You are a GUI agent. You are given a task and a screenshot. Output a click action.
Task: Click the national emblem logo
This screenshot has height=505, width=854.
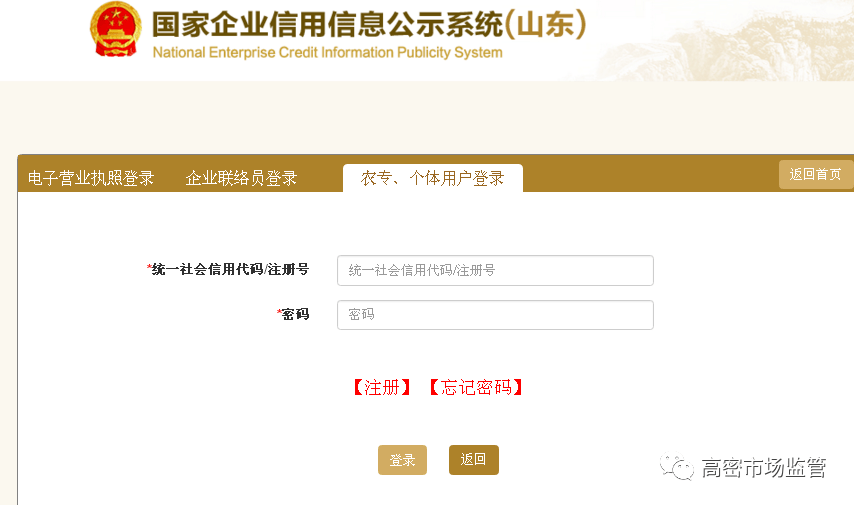(116, 30)
